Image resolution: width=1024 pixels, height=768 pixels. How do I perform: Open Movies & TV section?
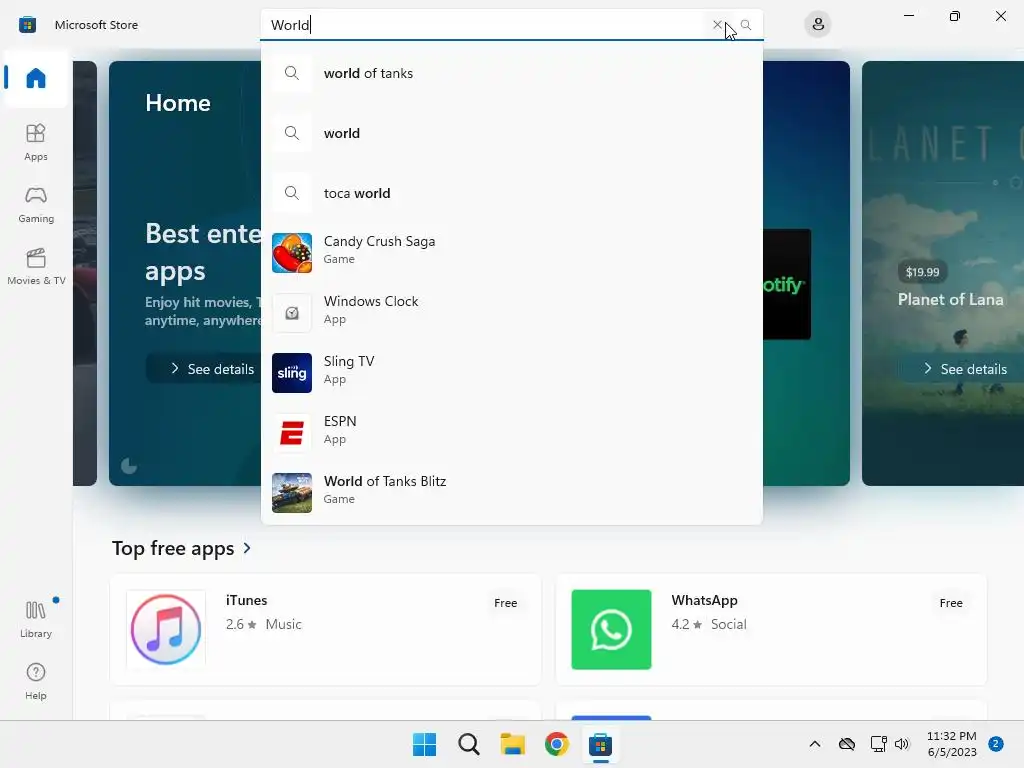point(36,266)
